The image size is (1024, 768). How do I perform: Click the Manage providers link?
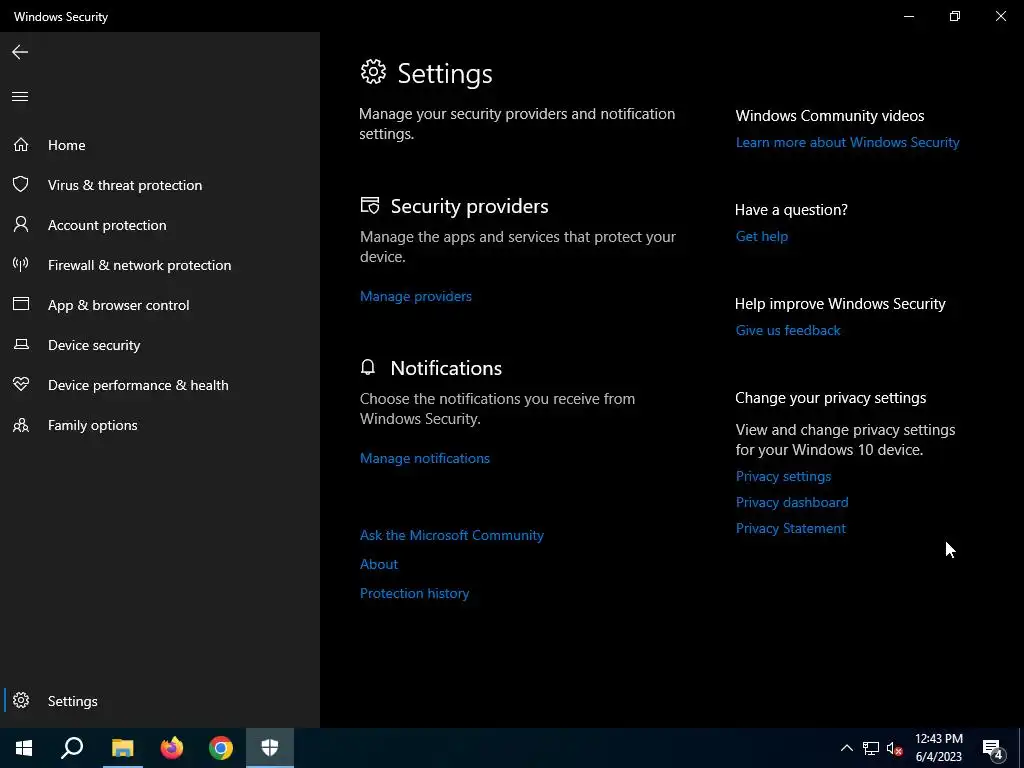(415, 296)
